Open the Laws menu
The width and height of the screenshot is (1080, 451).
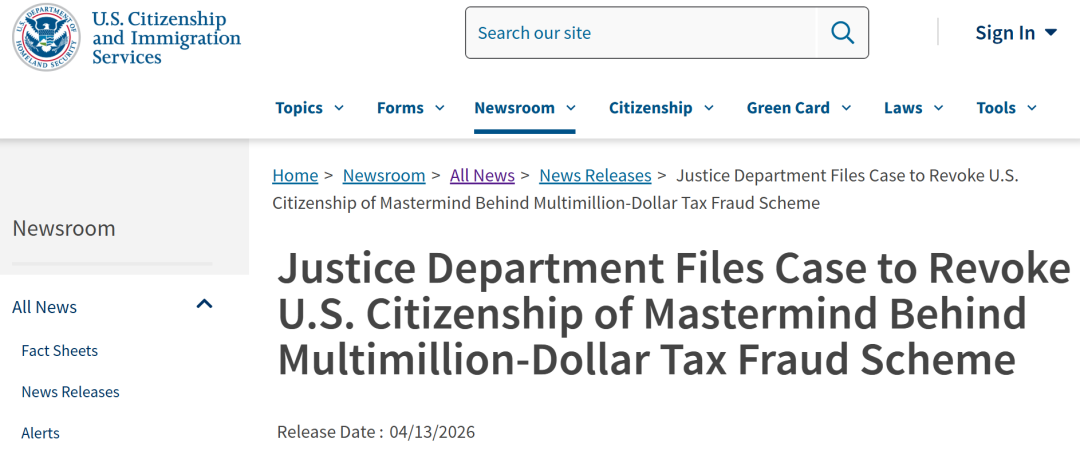pos(913,108)
